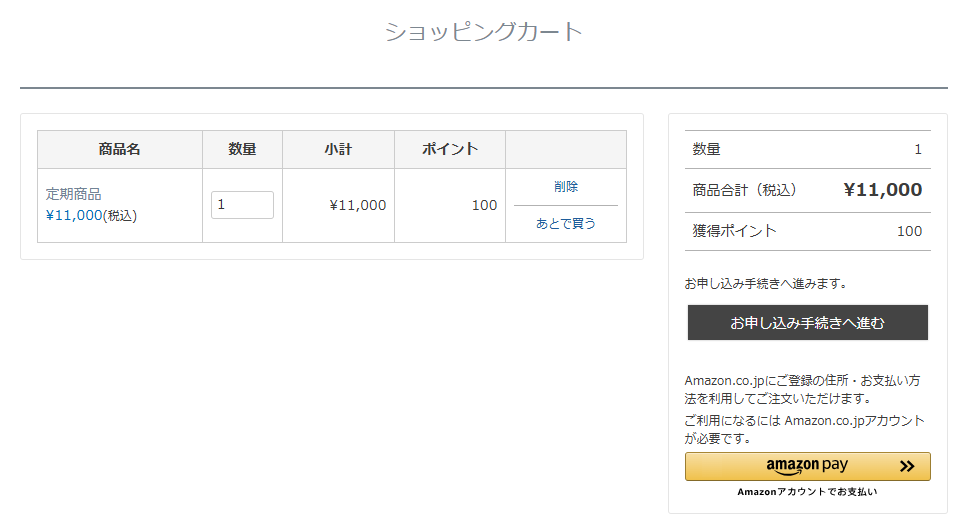955x525 pixels.
Task: Click the Amazonアカウントでお支払い caption
Action: (x=808, y=492)
